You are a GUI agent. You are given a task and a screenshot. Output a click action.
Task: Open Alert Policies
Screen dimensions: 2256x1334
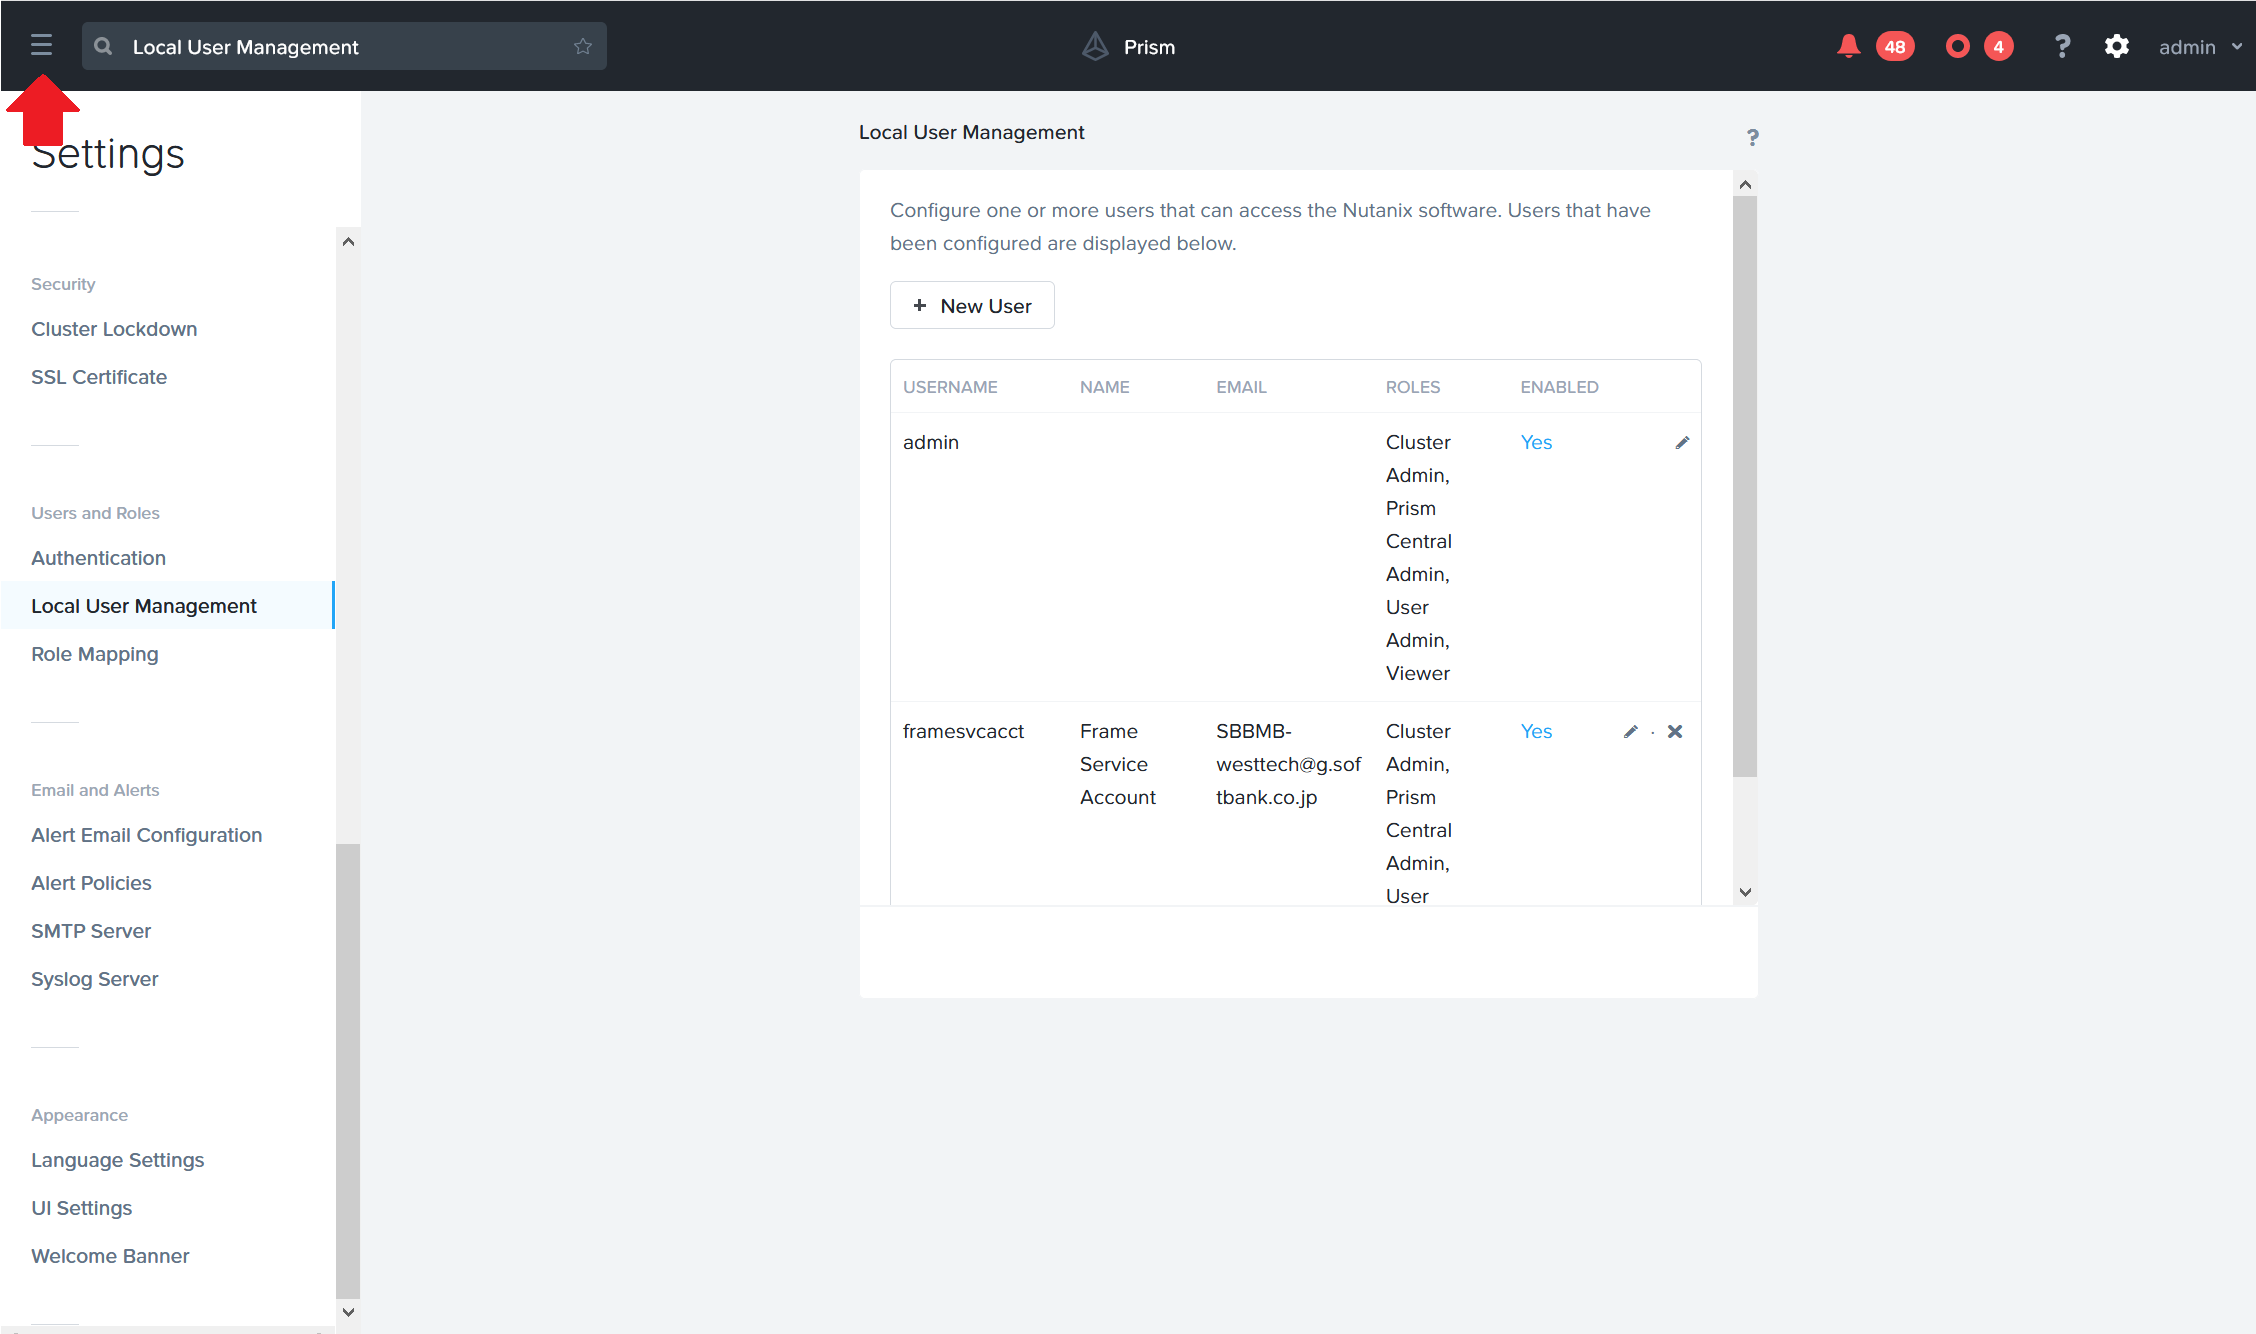point(91,883)
